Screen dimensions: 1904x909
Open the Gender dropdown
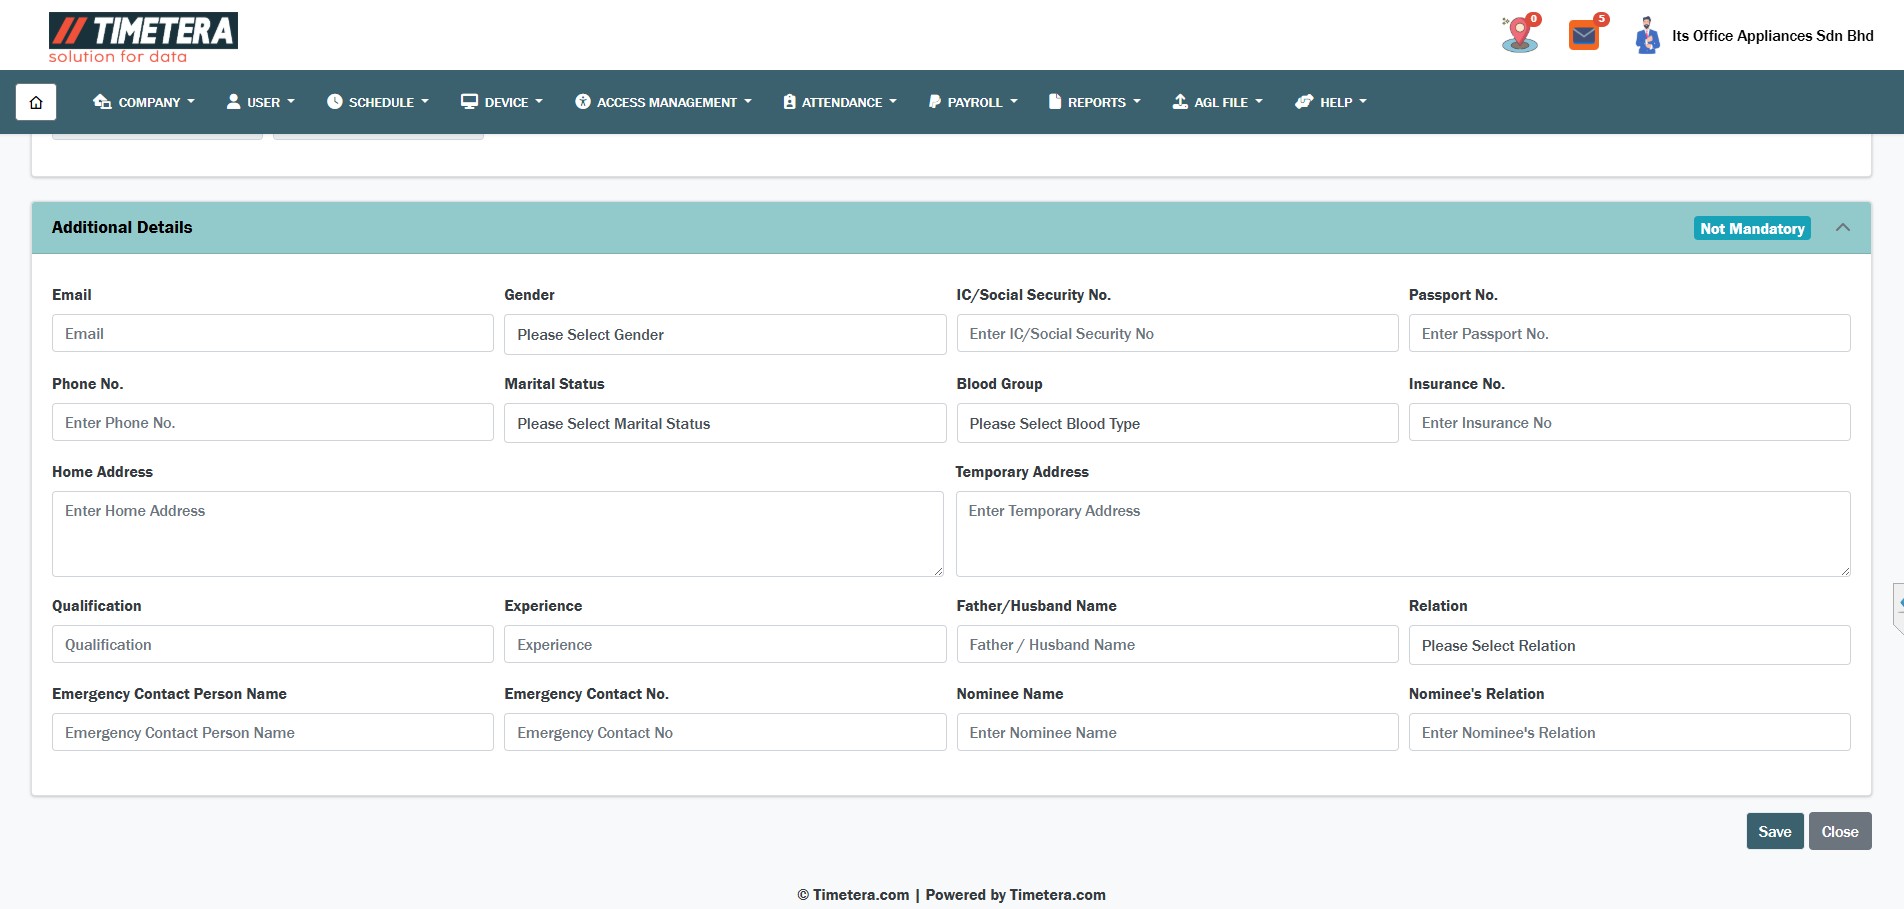(724, 335)
